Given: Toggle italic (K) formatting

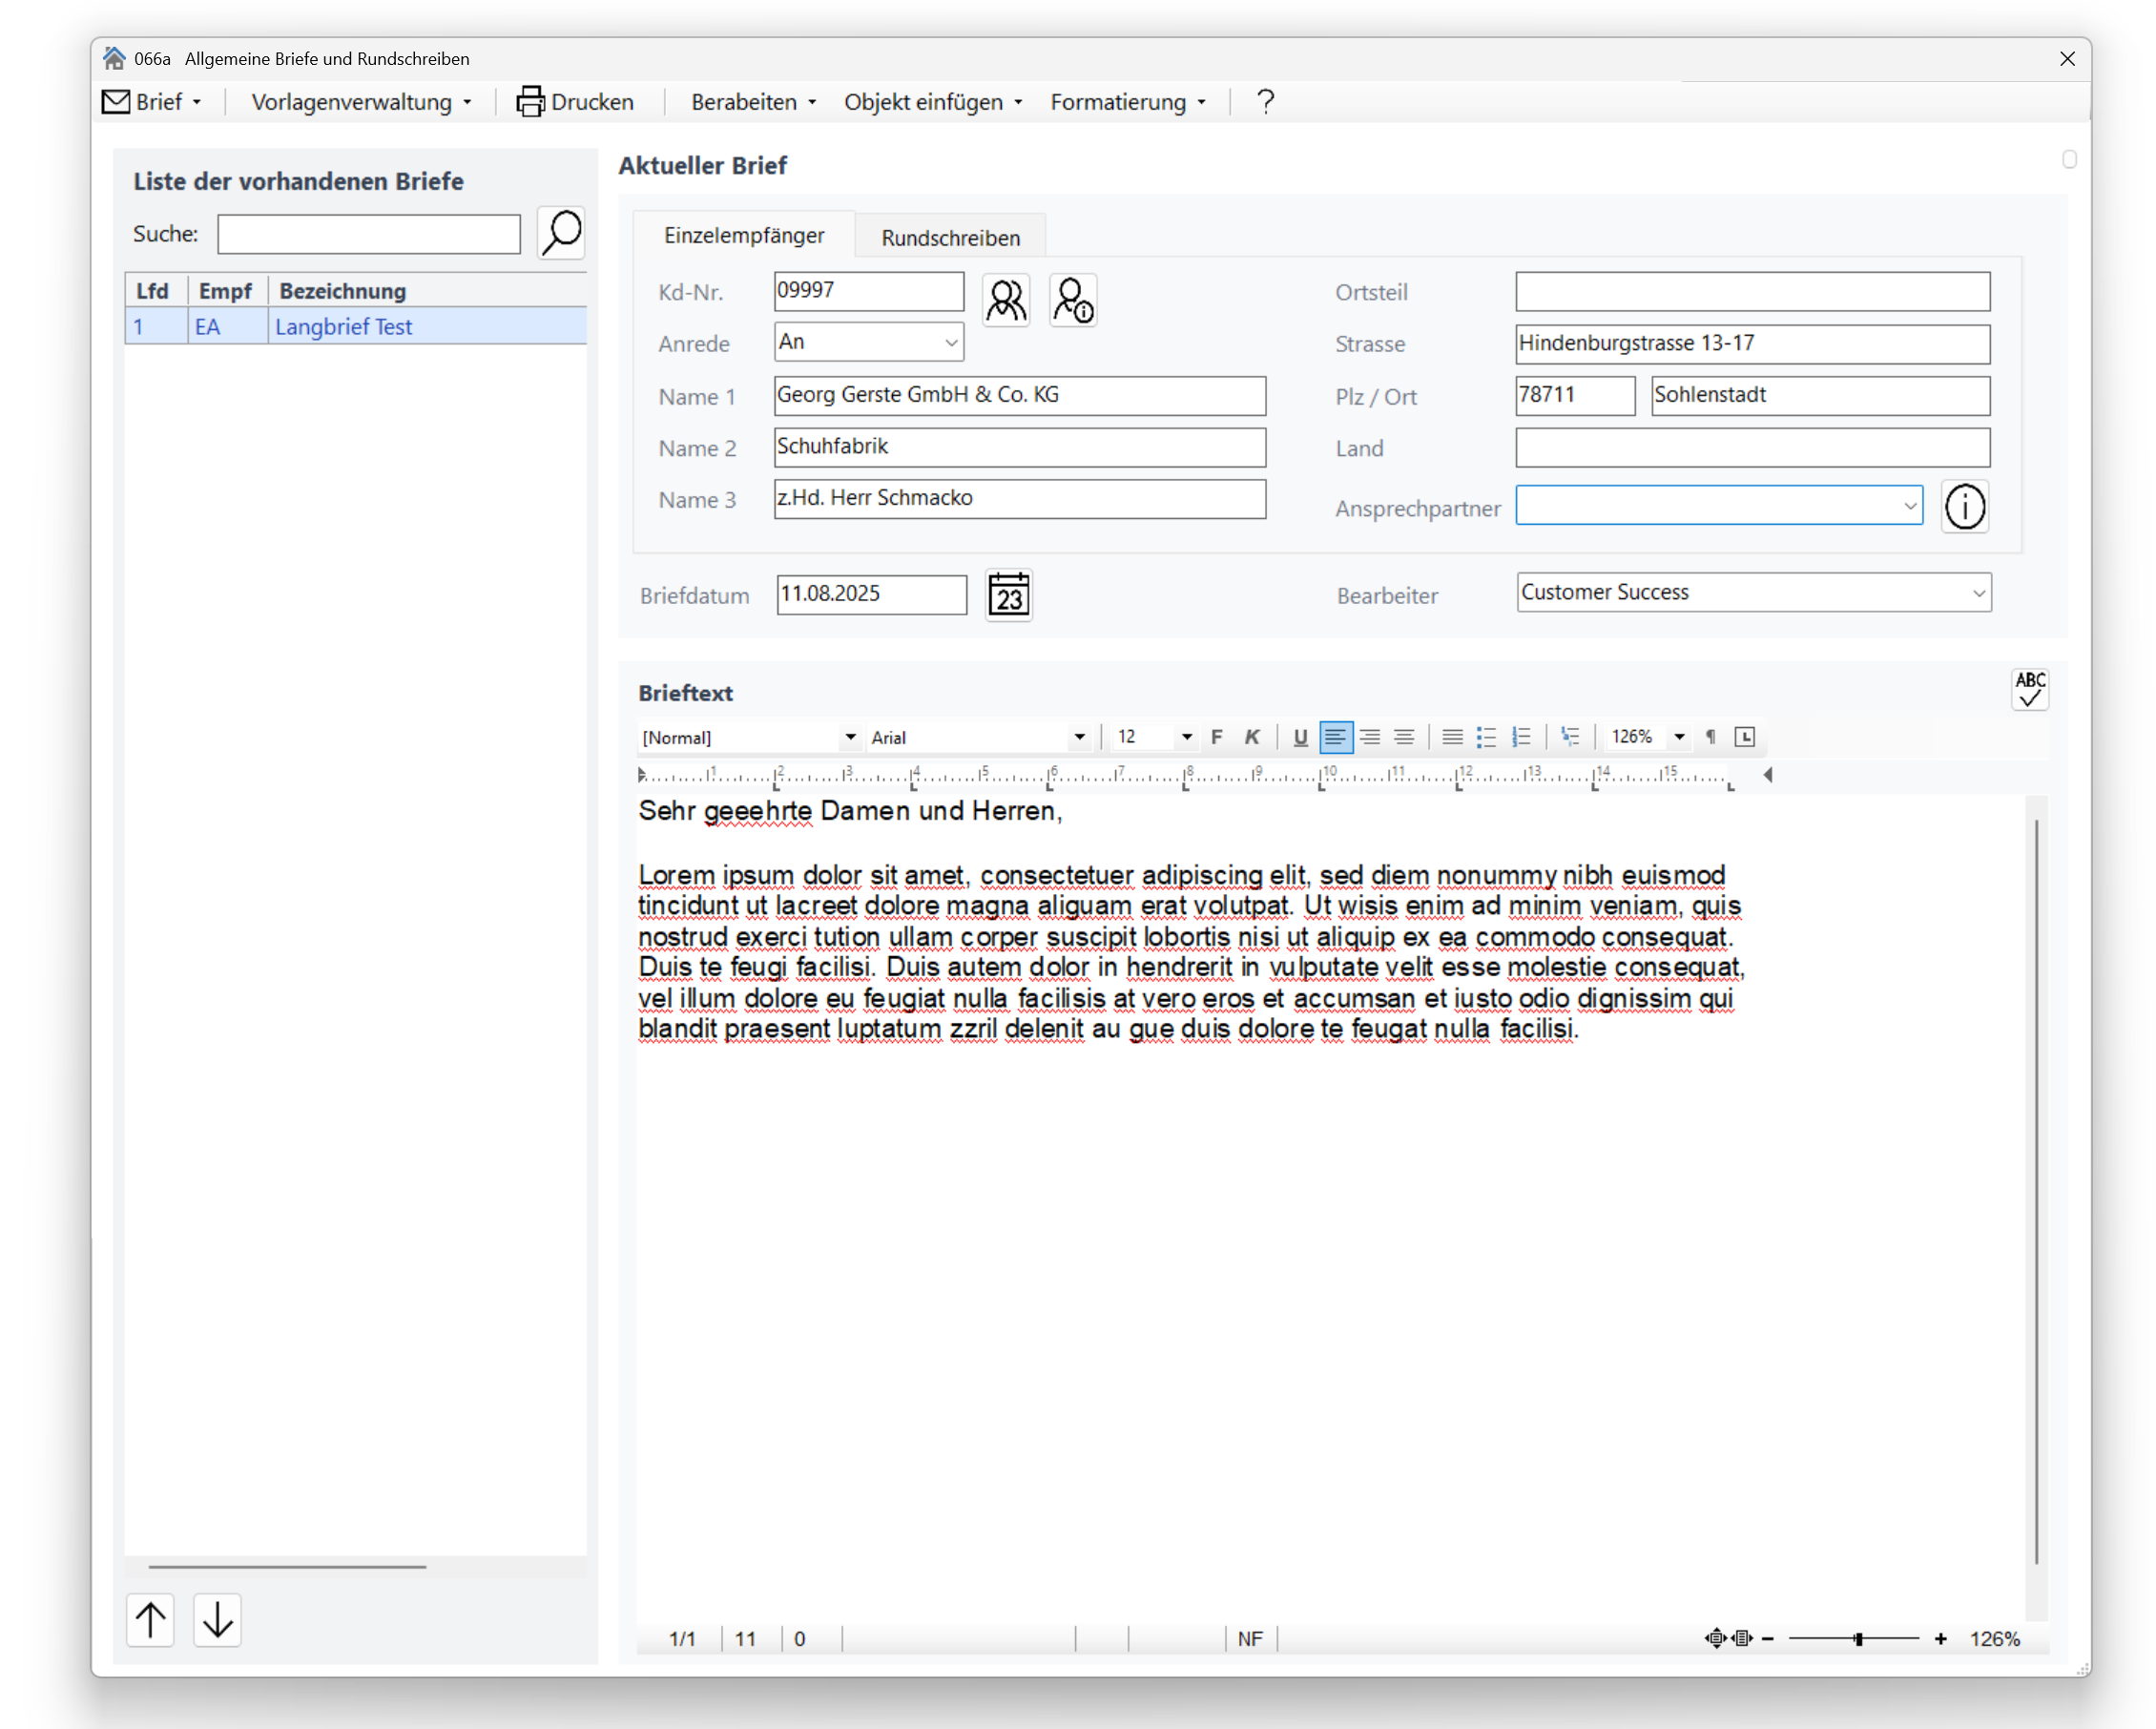Looking at the screenshot, I should [x=1251, y=737].
